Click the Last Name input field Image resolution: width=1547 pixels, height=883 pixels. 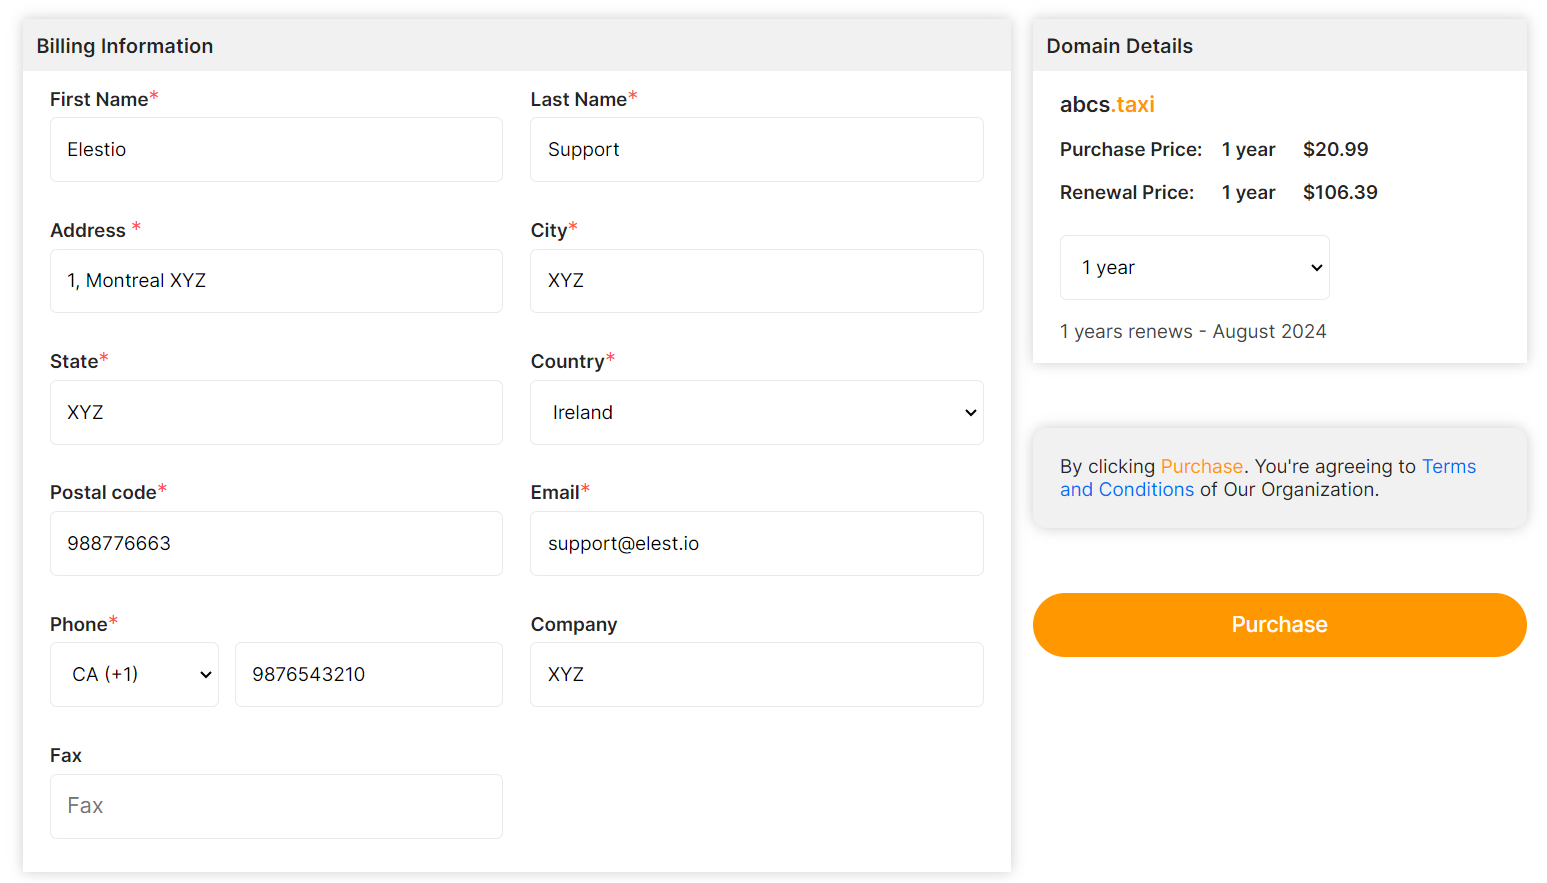756,150
